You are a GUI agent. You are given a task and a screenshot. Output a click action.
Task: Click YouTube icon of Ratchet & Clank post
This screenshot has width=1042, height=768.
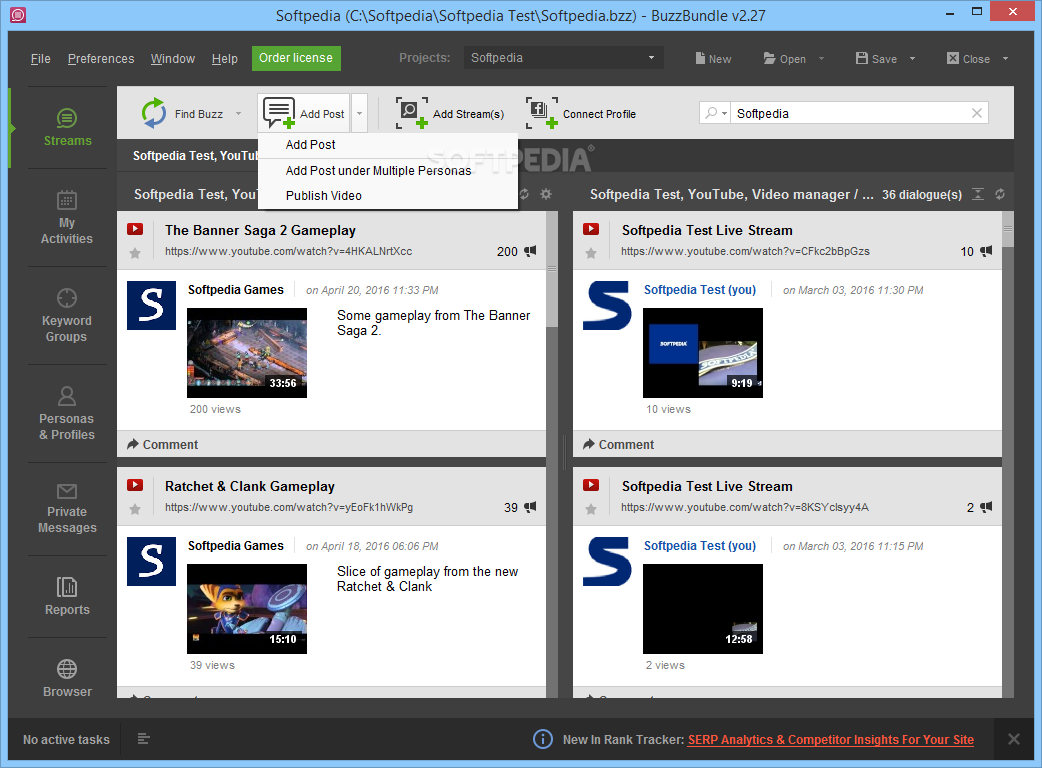coord(135,485)
